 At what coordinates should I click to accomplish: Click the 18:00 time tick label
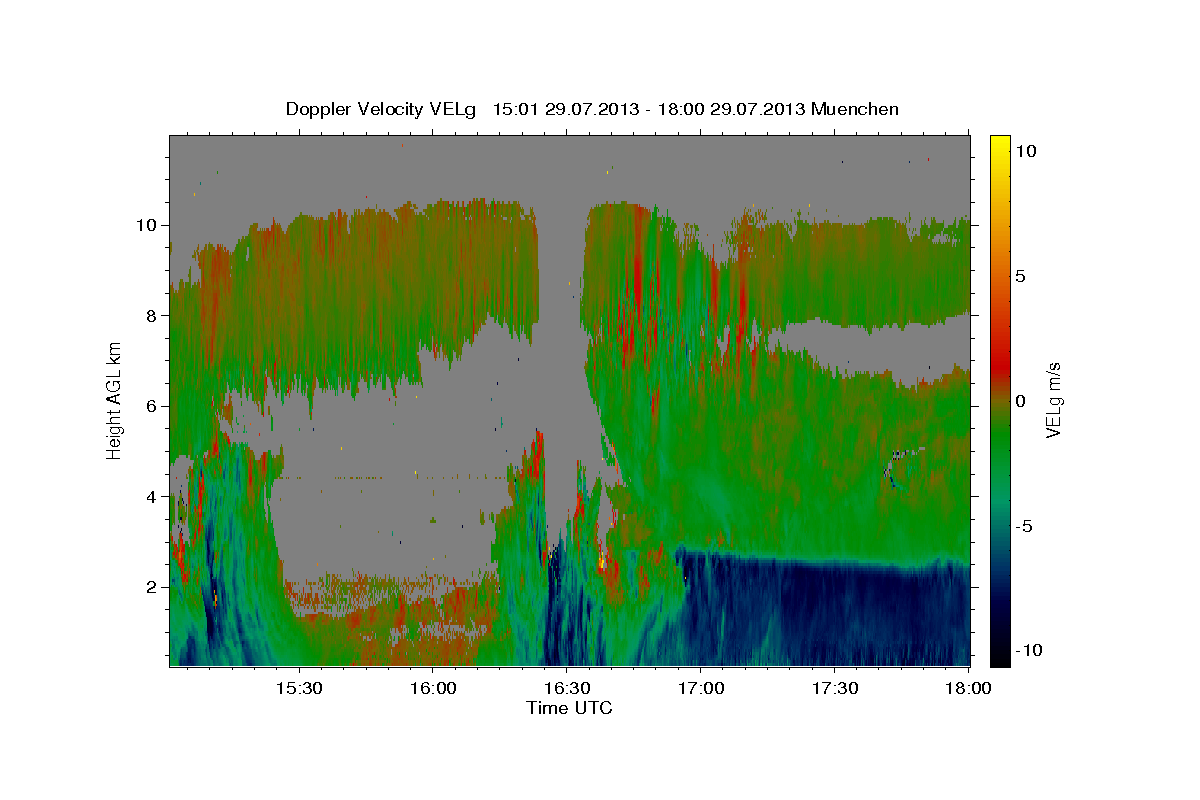tap(968, 688)
